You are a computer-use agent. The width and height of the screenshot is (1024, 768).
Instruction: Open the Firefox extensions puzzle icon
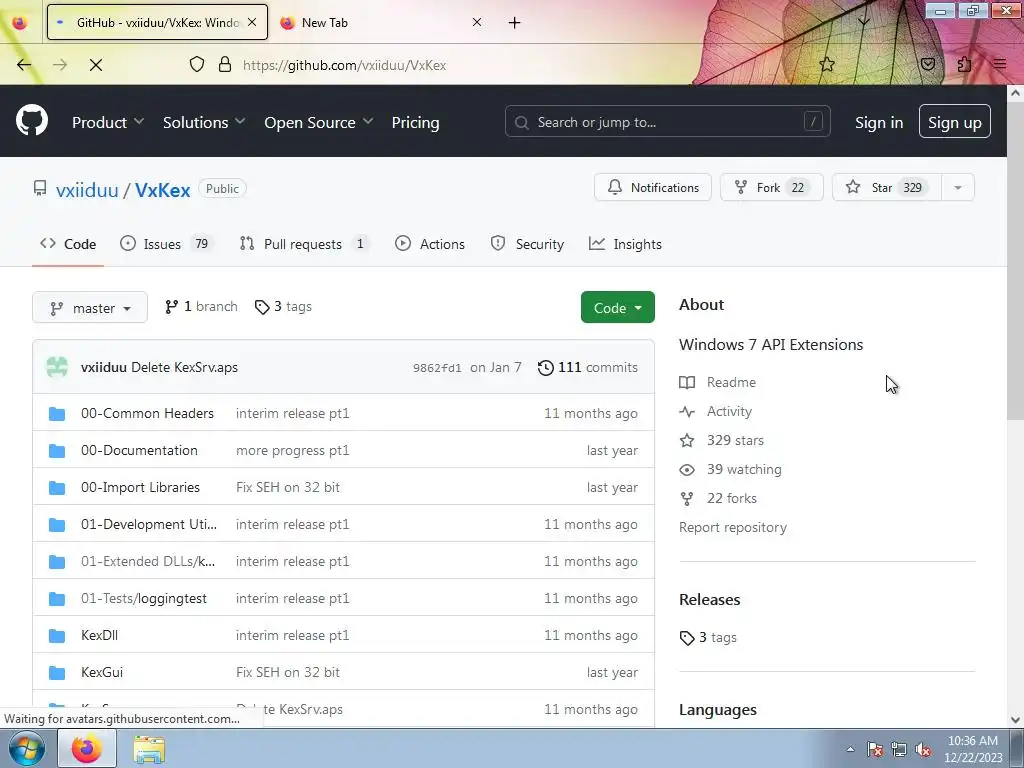pos(964,64)
